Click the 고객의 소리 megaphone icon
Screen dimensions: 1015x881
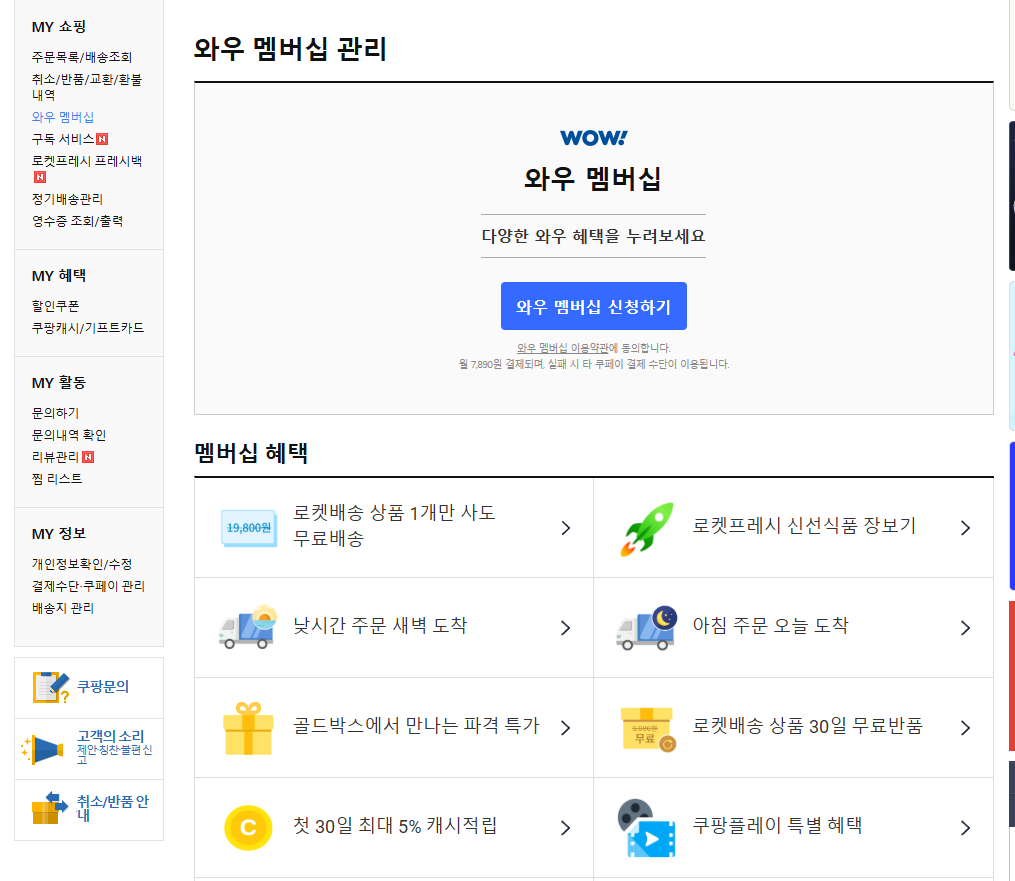(42, 750)
